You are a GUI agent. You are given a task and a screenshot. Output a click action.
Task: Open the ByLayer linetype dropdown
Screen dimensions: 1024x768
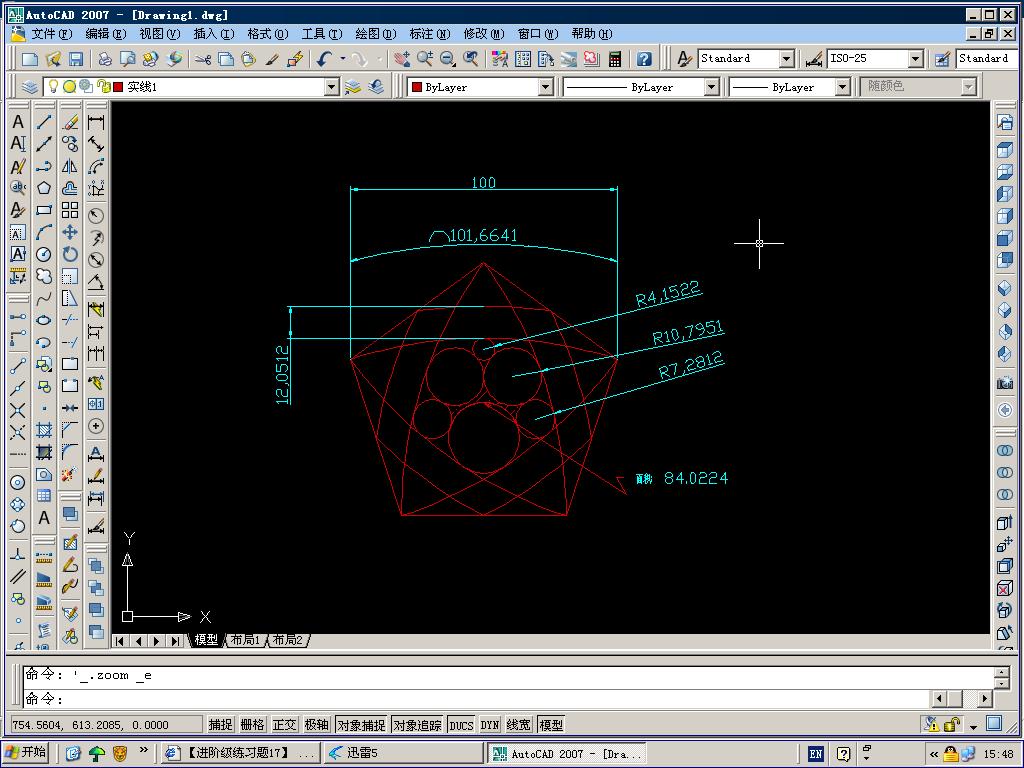712,87
